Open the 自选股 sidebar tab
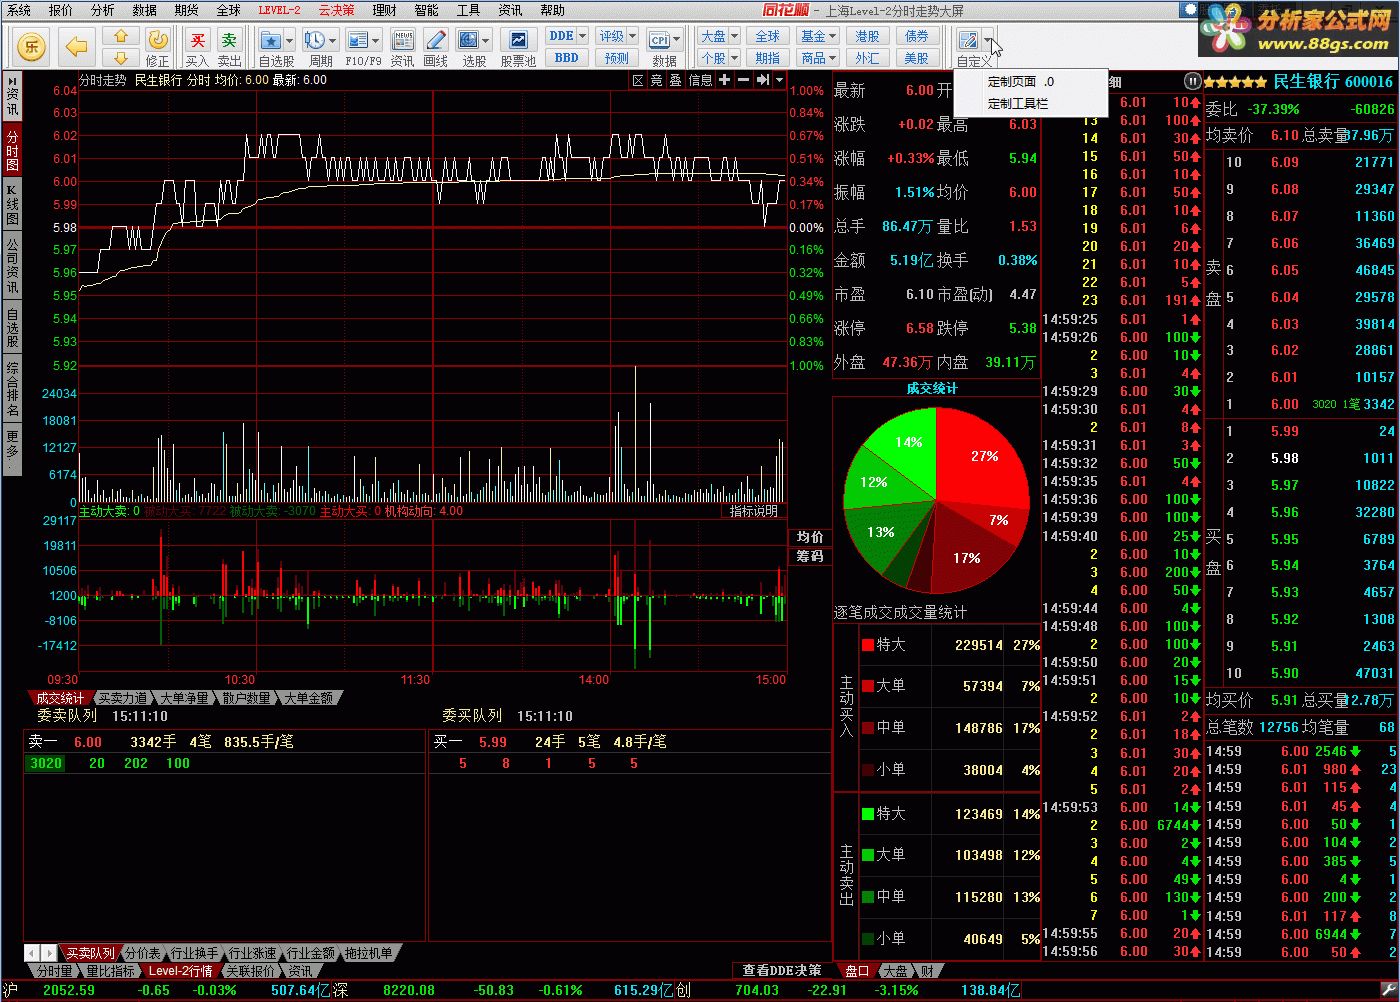 coord(12,328)
